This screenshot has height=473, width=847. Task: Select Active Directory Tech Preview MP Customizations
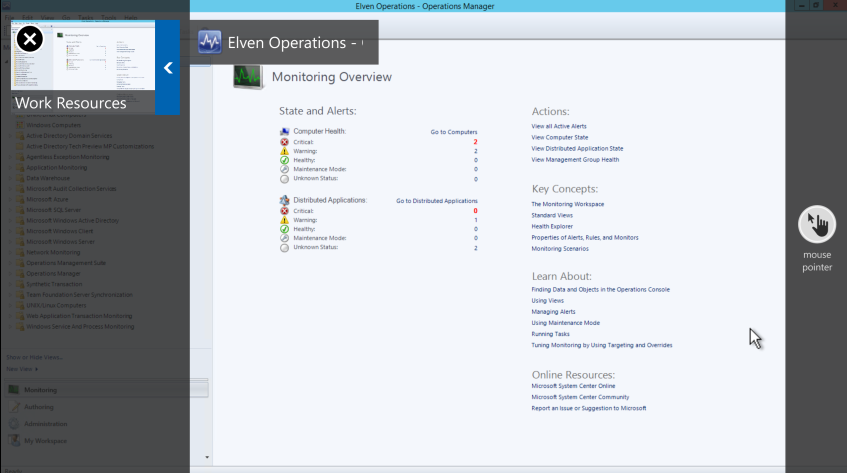pos(90,146)
